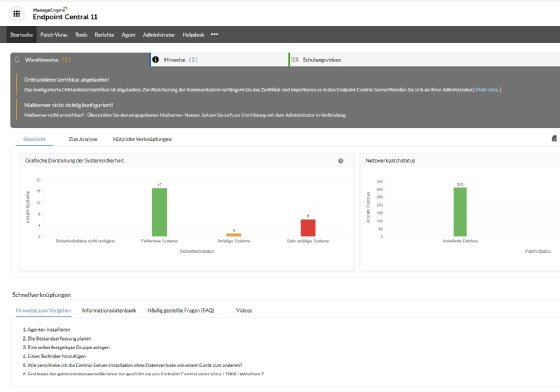Click the icon right of the overview tabs

pos(554,139)
